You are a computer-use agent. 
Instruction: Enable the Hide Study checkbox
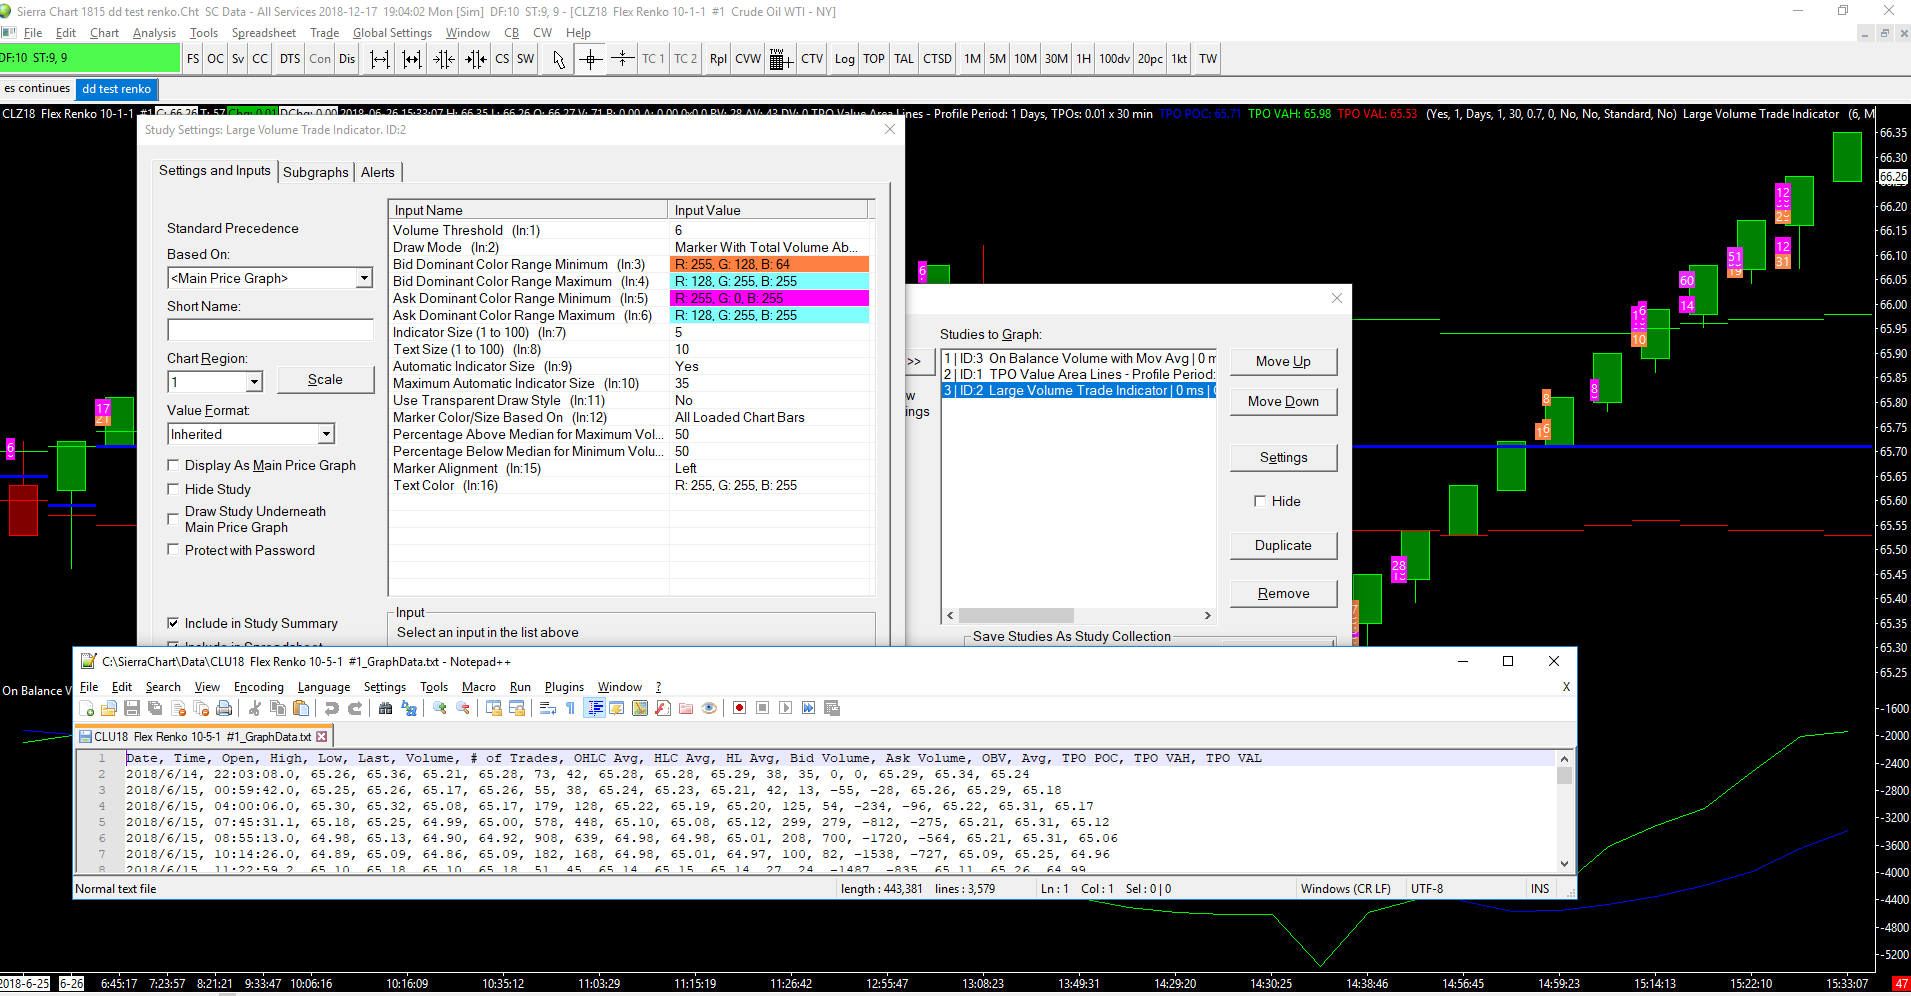point(173,489)
